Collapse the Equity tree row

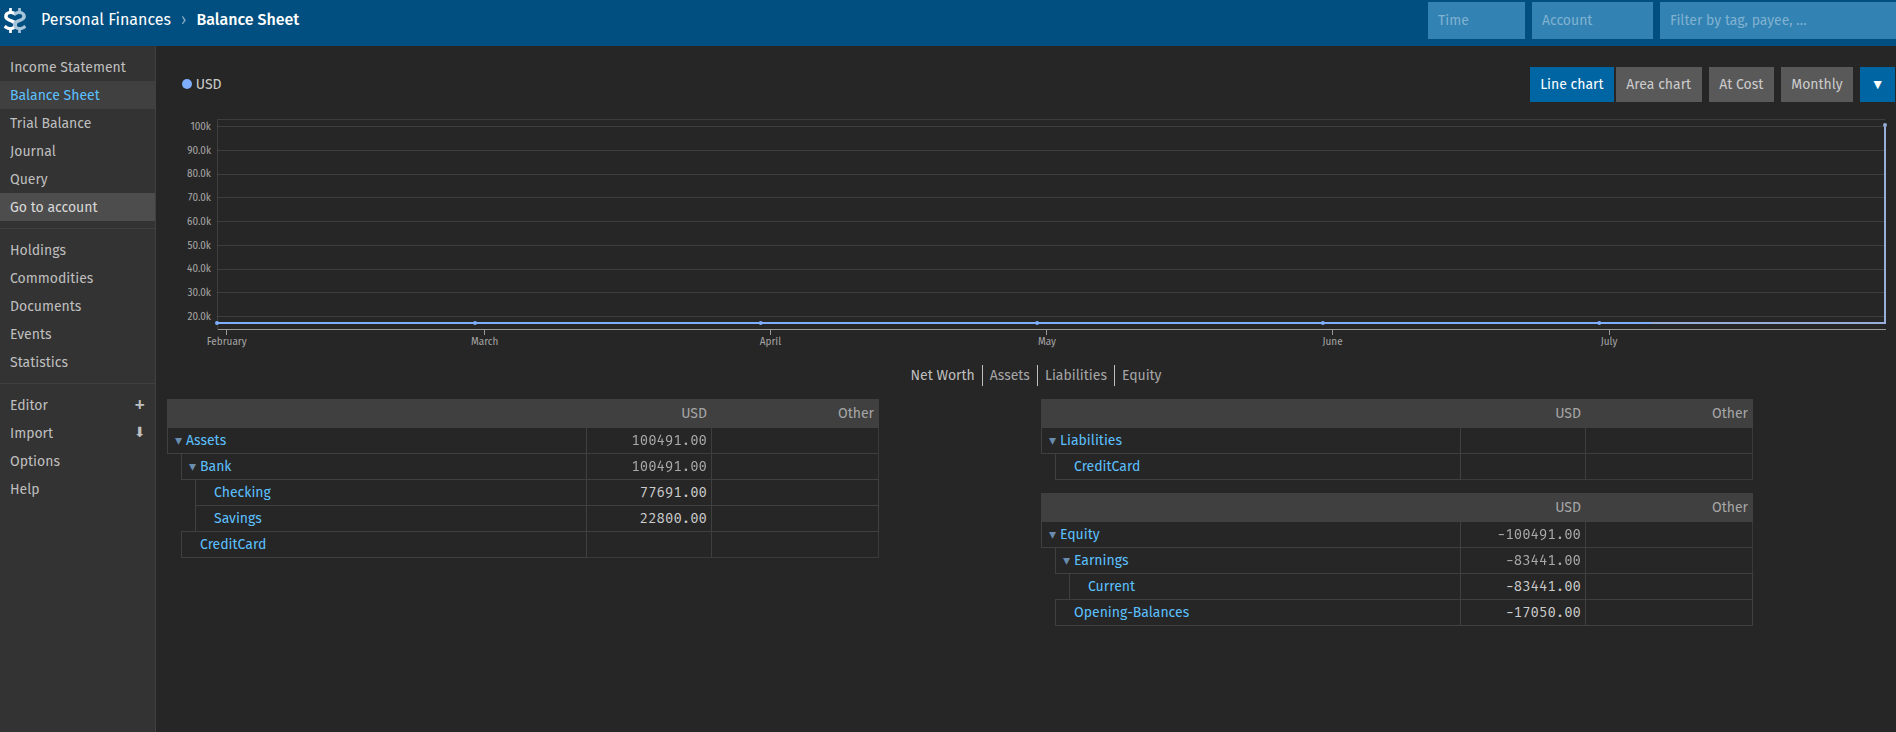click(1053, 535)
